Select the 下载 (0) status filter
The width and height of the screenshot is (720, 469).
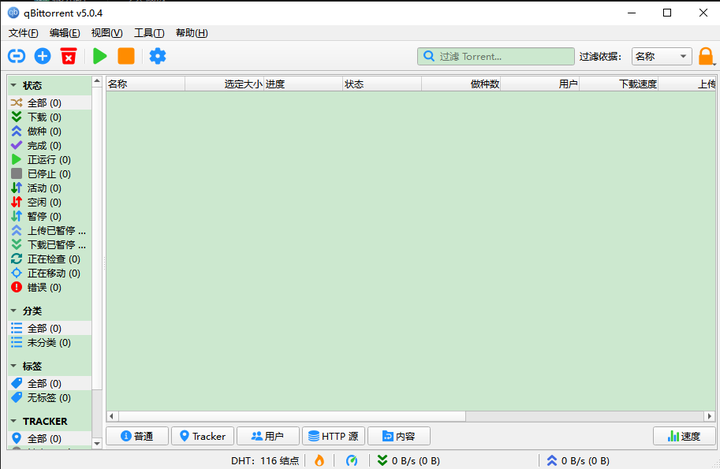tap(49, 117)
